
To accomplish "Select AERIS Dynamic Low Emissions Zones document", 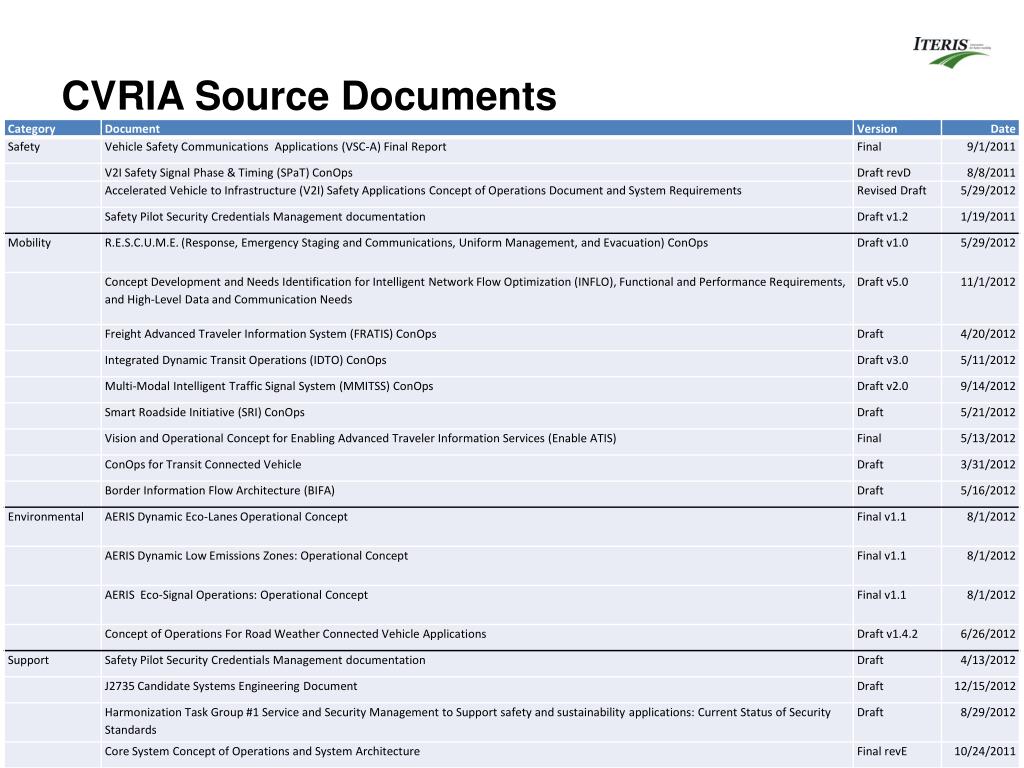I will coord(256,556).
